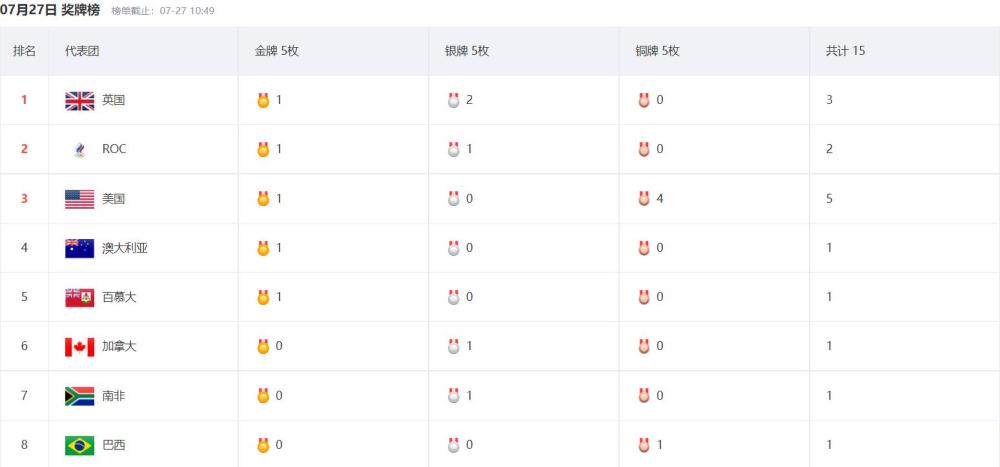
Task: Click the 铜牌 5枚 column header
Action: coord(657,51)
